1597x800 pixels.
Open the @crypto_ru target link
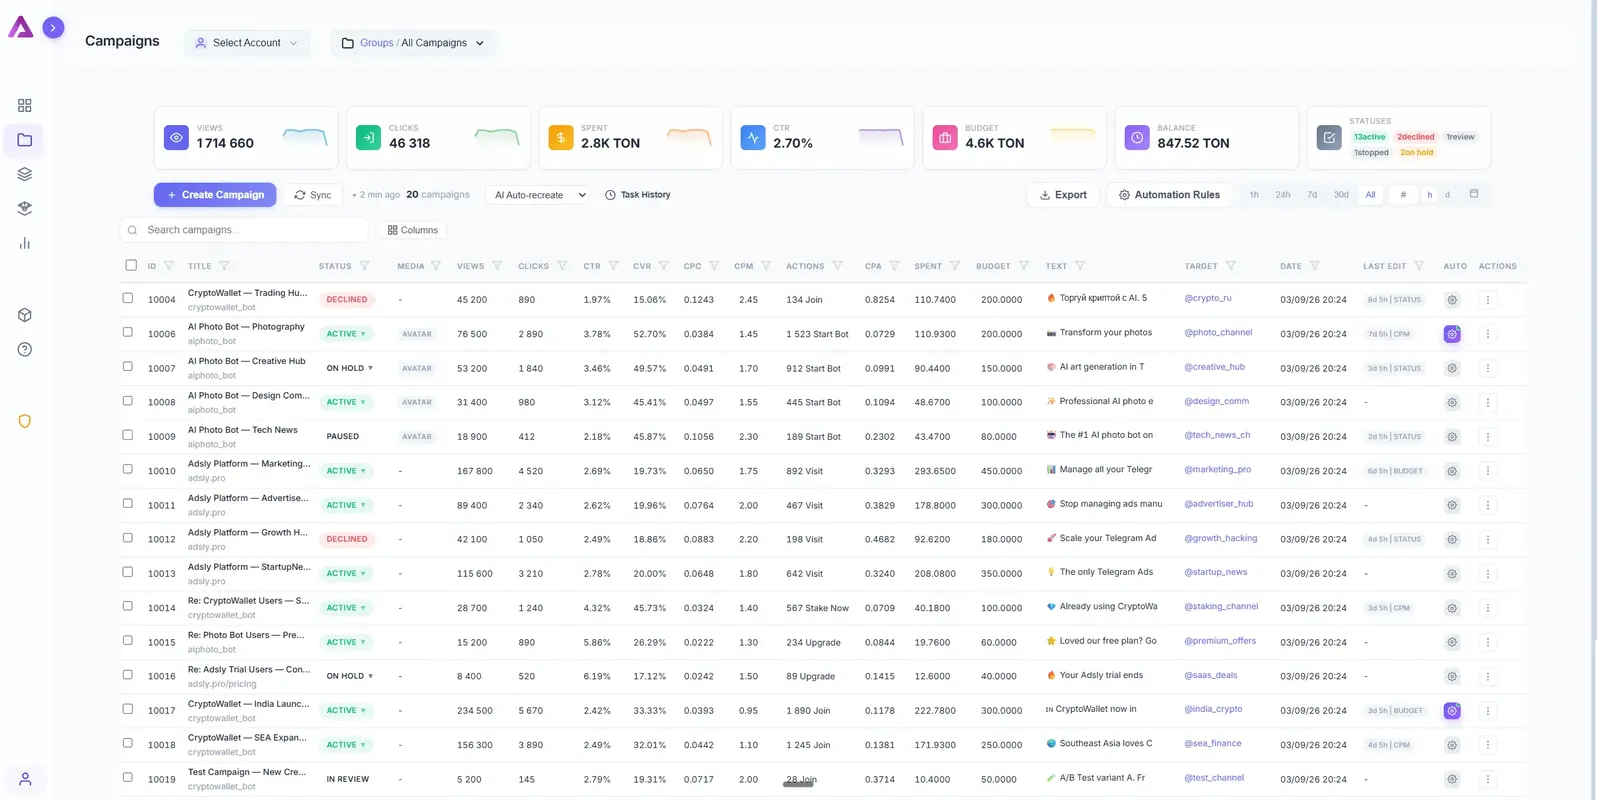click(x=1208, y=298)
